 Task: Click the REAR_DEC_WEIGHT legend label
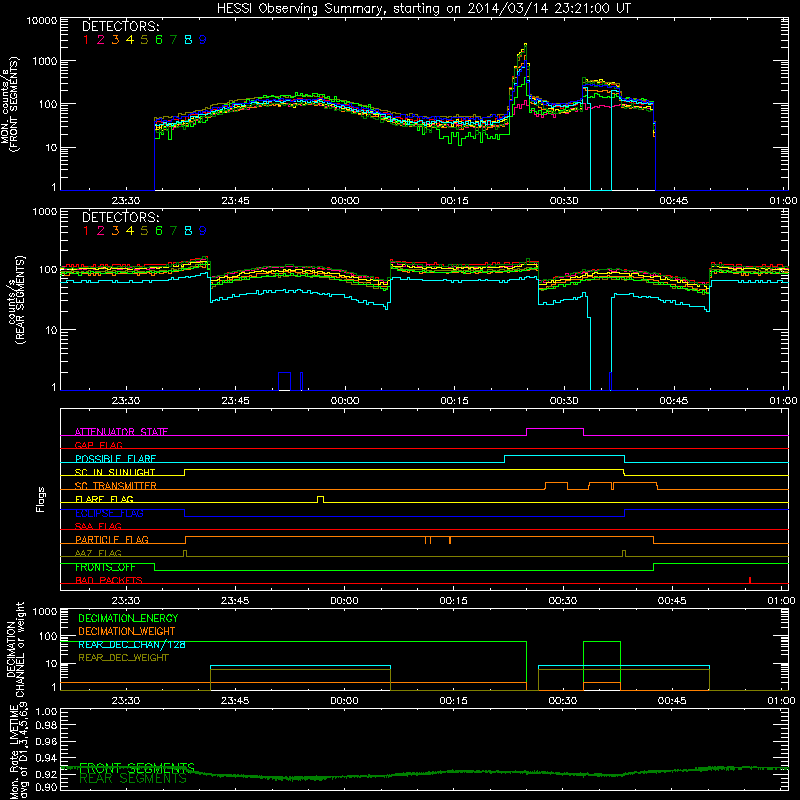(123, 658)
